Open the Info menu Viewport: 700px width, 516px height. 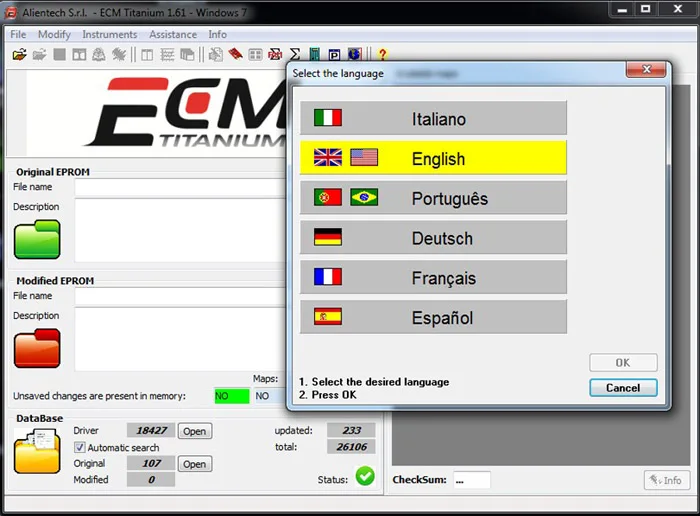click(x=217, y=34)
